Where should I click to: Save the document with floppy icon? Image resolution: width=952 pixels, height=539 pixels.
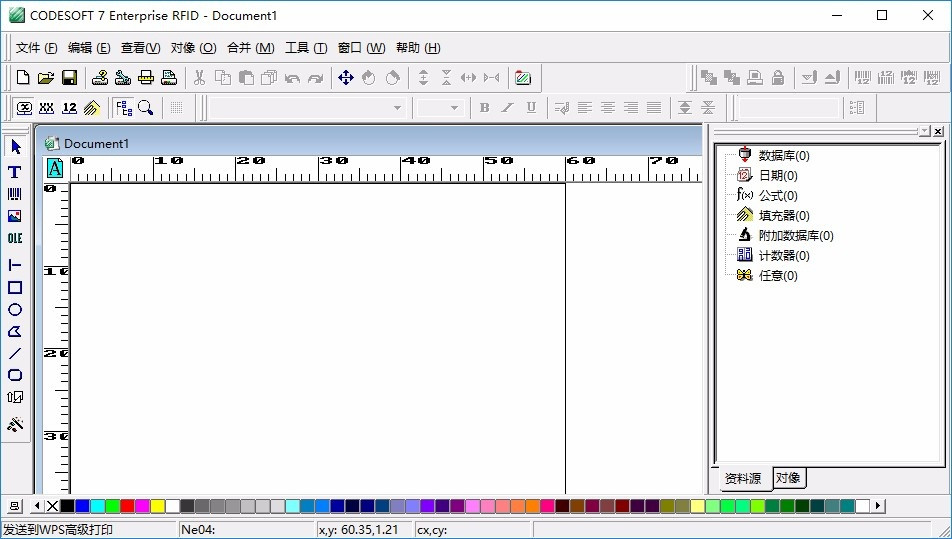pos(69,78)
